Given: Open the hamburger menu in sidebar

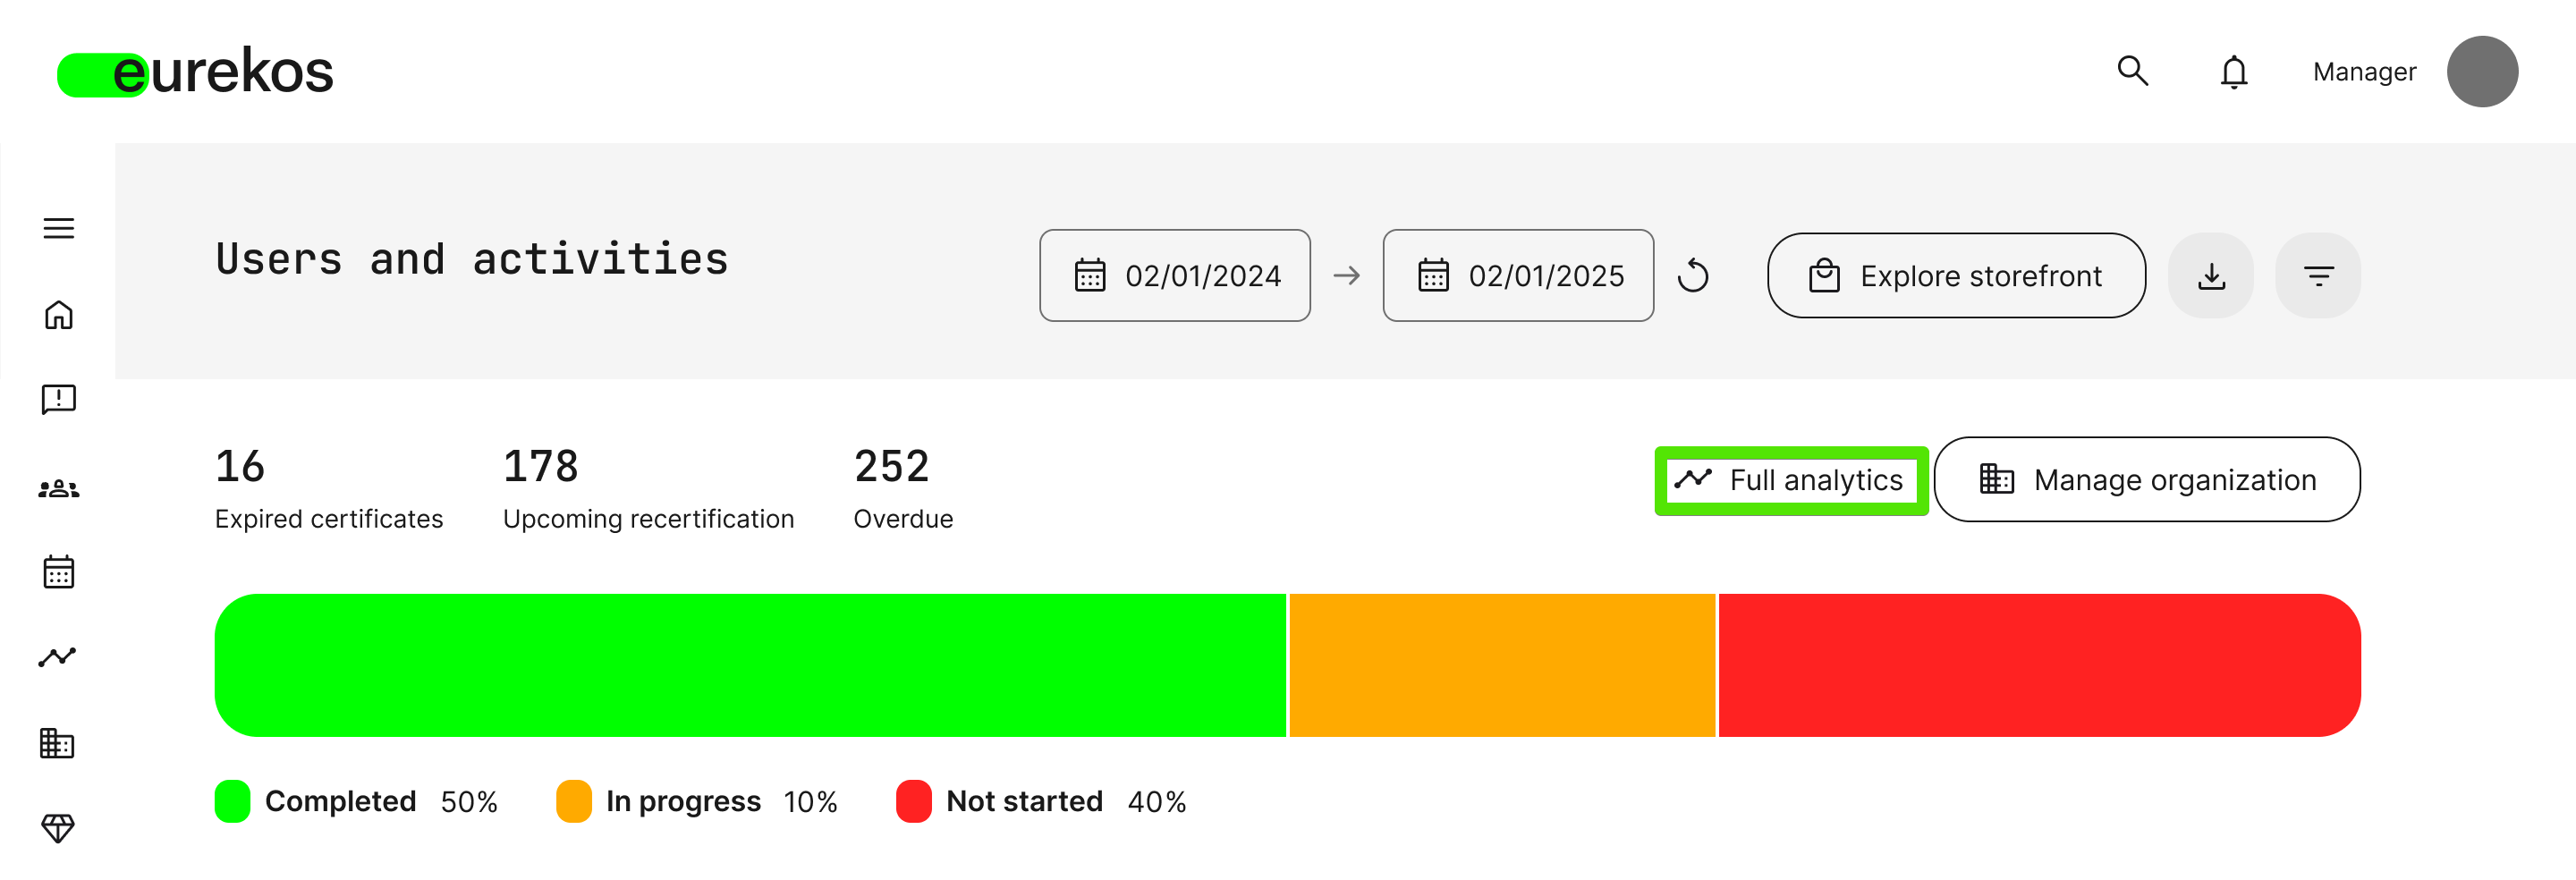Looking at the screenshot, I should click(59, 229).
